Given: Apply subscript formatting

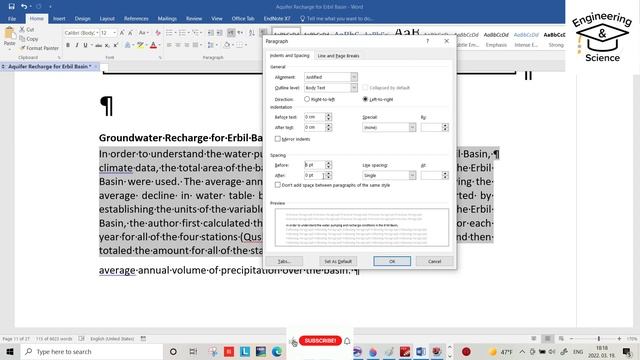Looking at the screenshot, I should pos(107,45).
